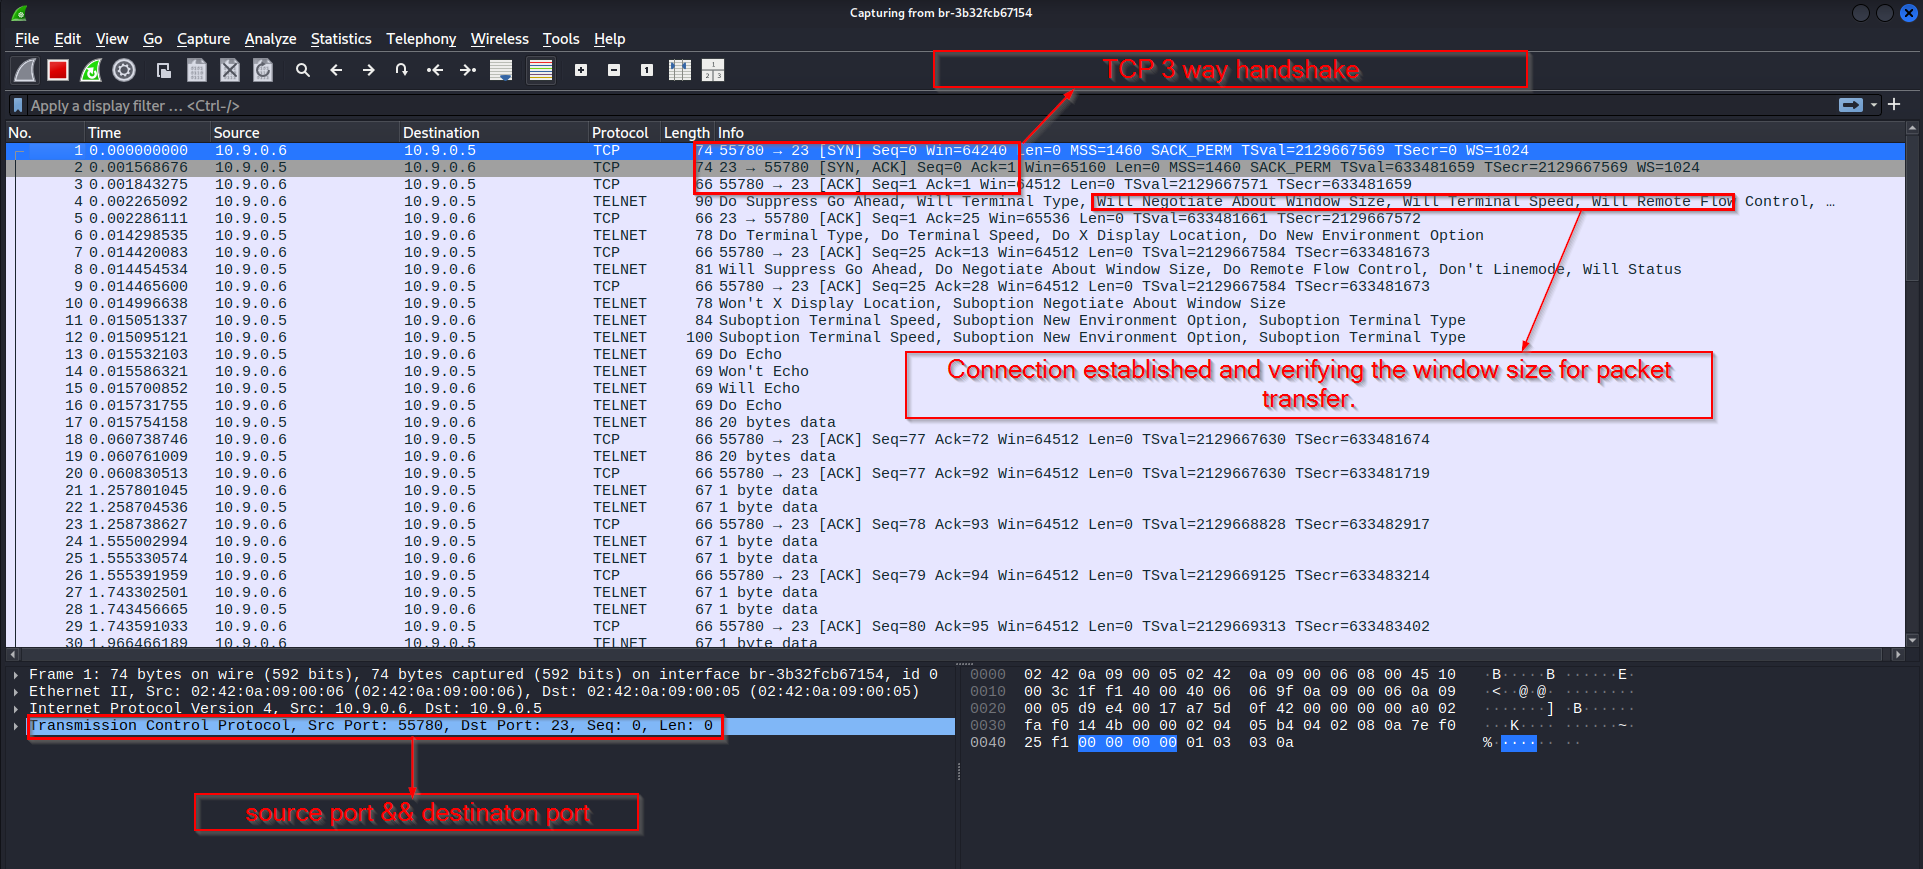Viewport: 1923px width, 869px height.
Task: Click the filter bookmark icon
Action: pyautogui.click(x=18, y=105)
